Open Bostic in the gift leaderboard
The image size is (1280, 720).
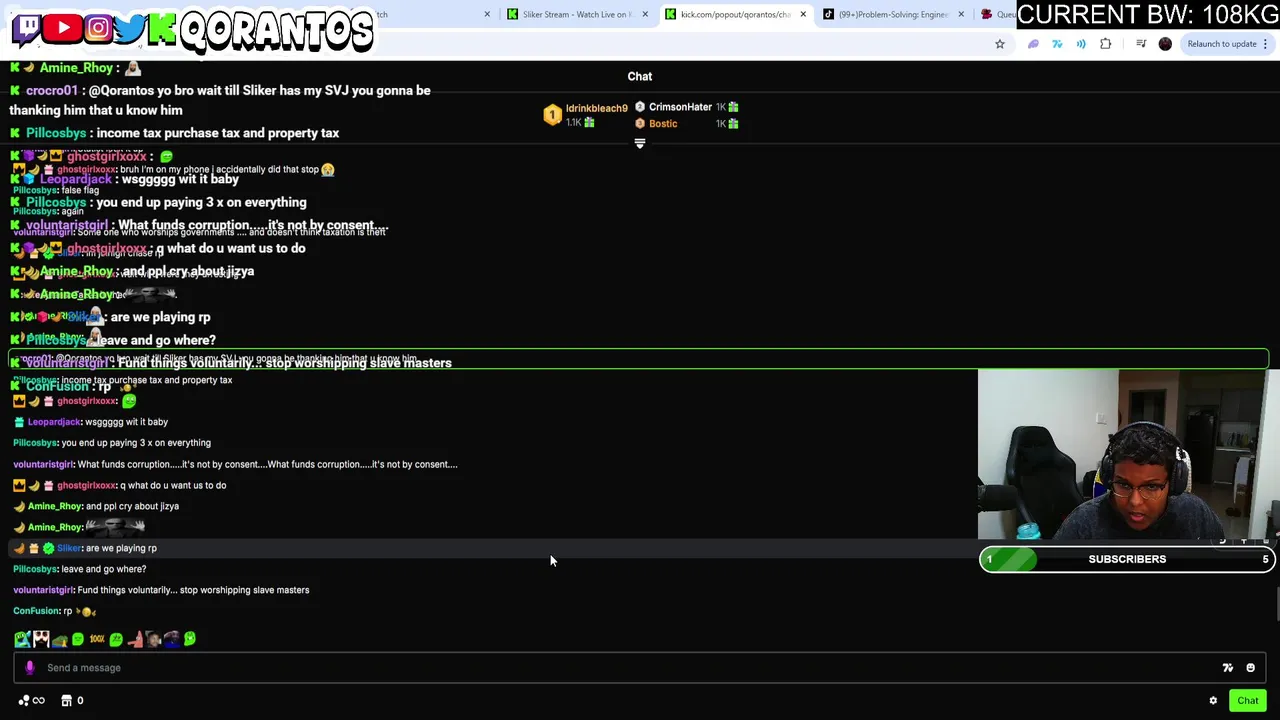663,124
